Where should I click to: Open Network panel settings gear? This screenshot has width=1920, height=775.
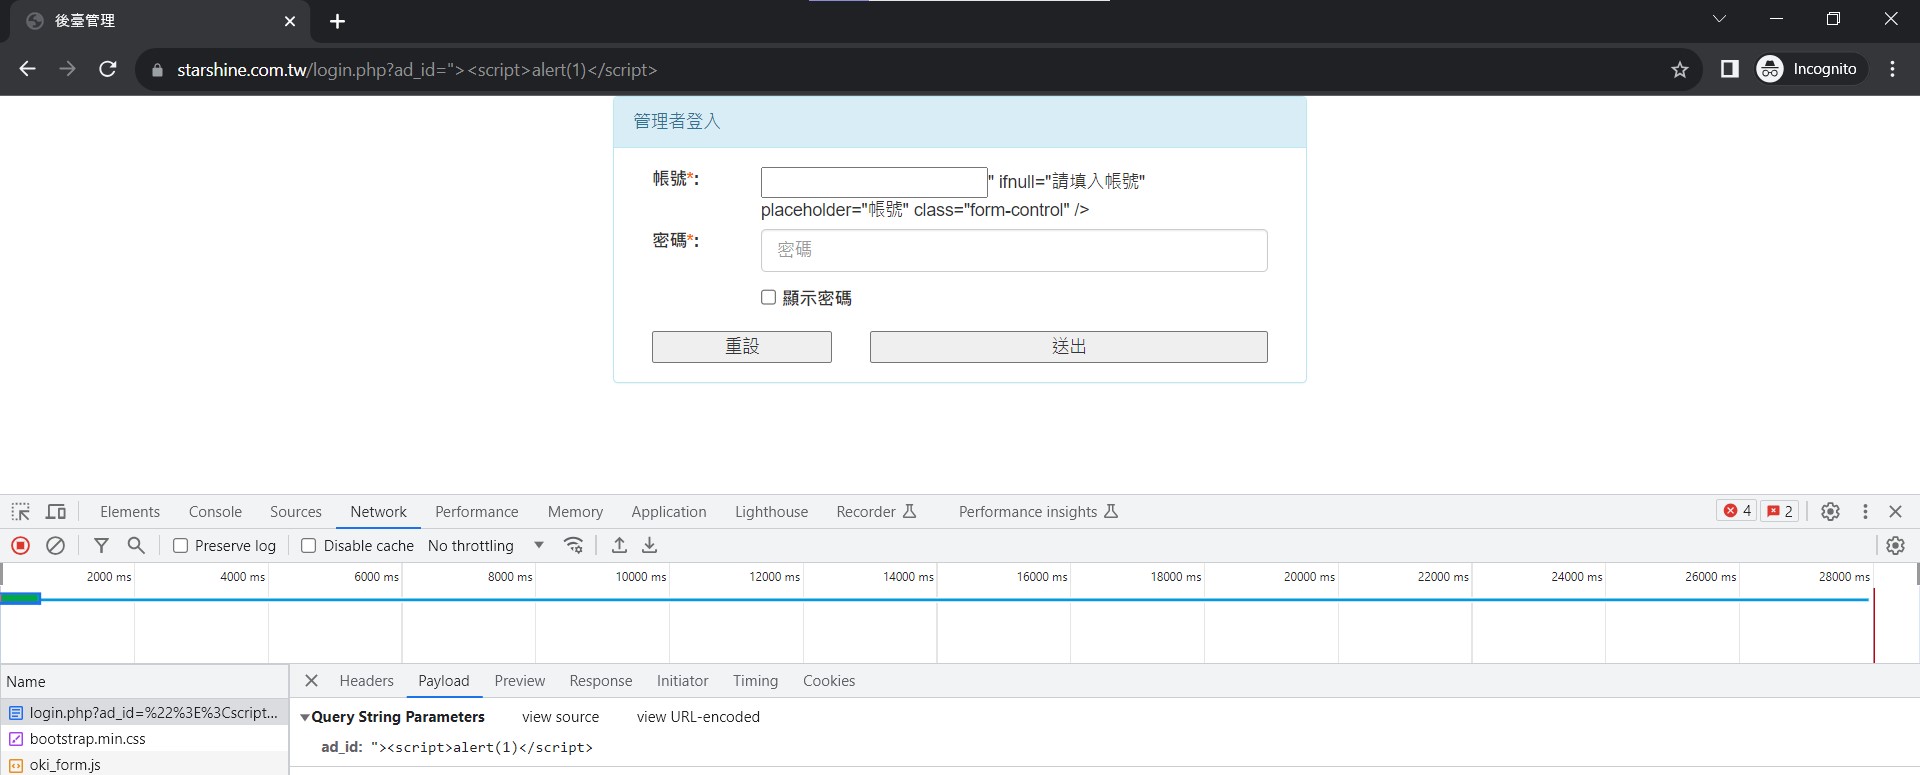(x=1895, y=545)
